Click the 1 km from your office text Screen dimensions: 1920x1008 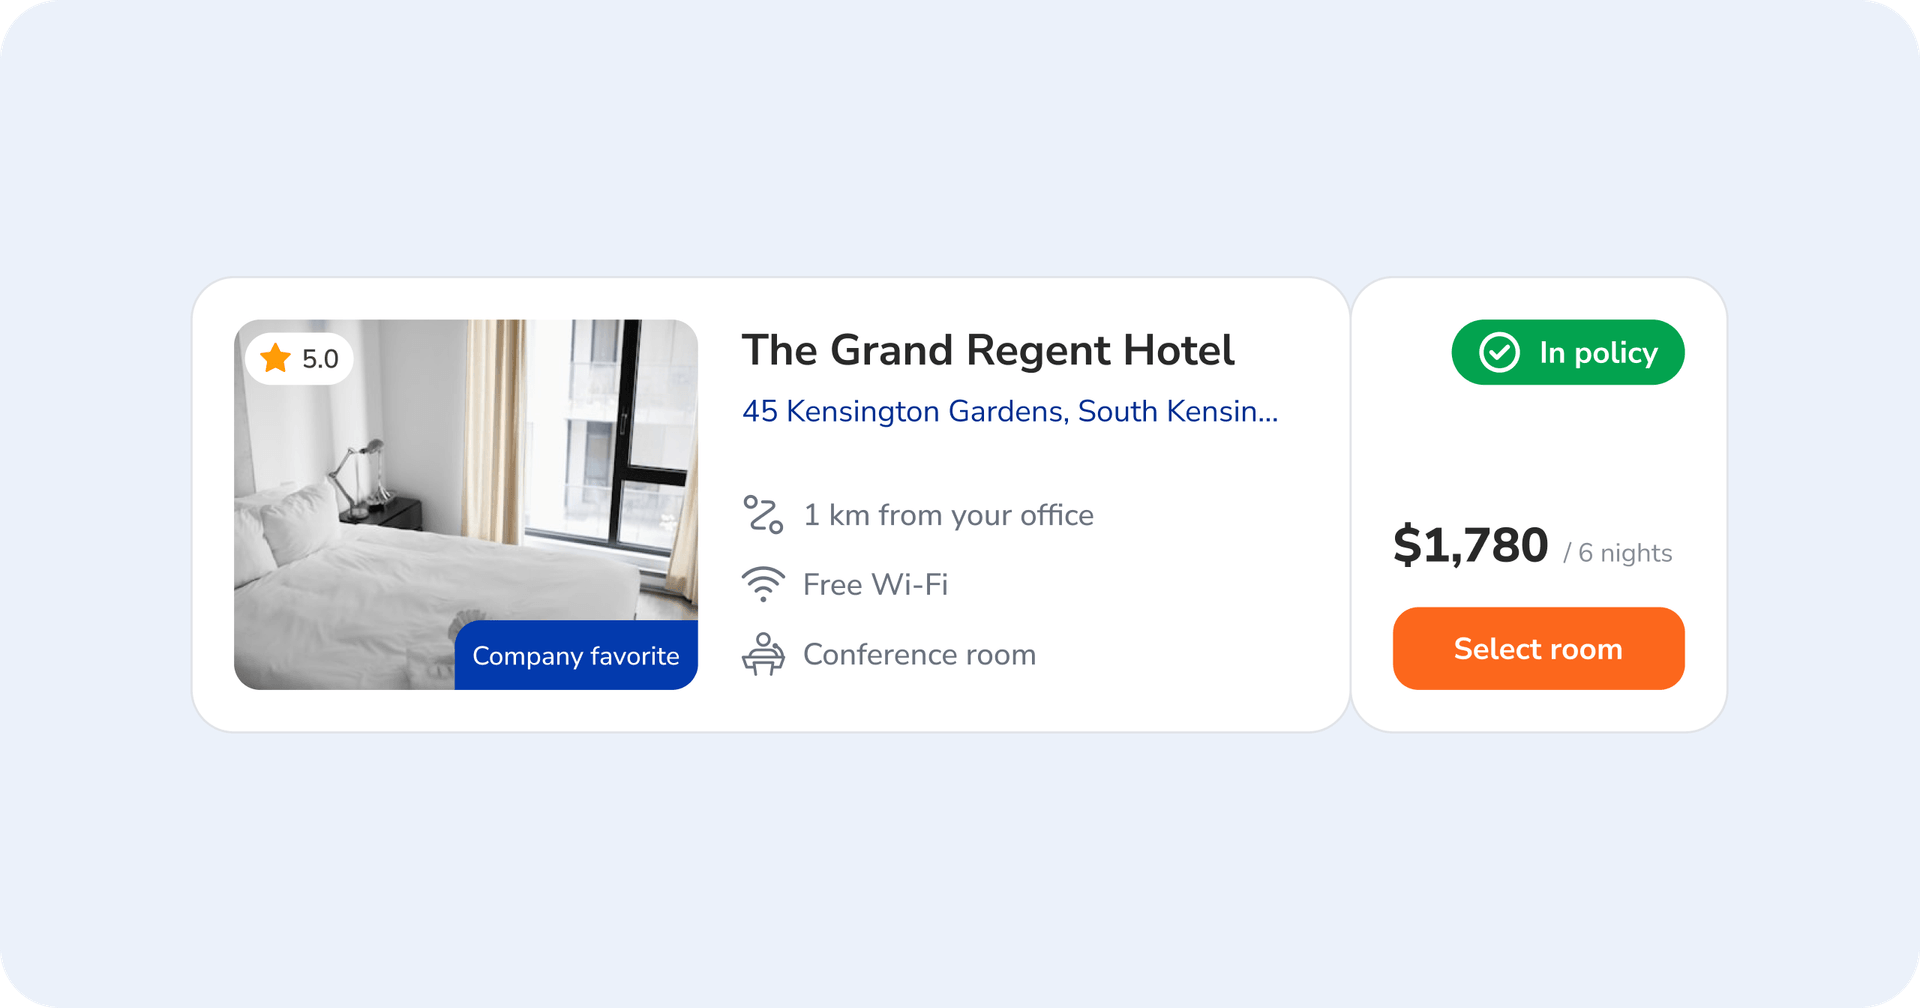tap(948, 515)
